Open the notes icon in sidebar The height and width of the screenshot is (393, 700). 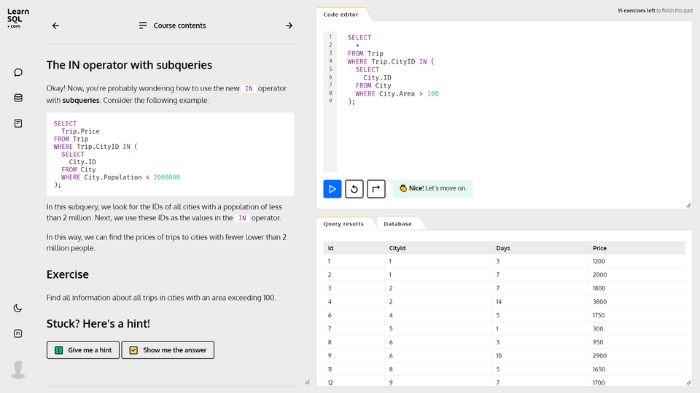(18, 123)
